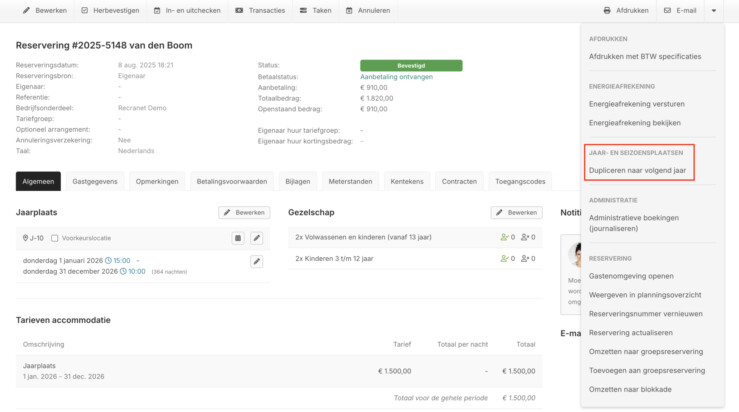Click Annuleren in the toolbar

point(368,10)
